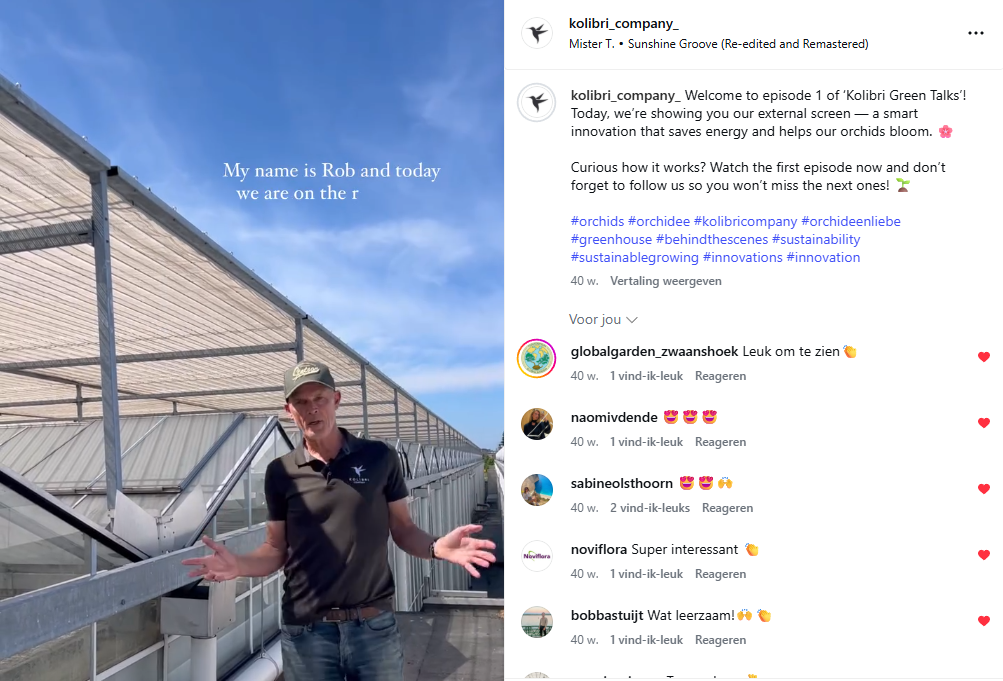Unlike globalgarden_zwaanshoek comment with the heart
This screenshot has height=681, width=1003.
tap(984, 357)
